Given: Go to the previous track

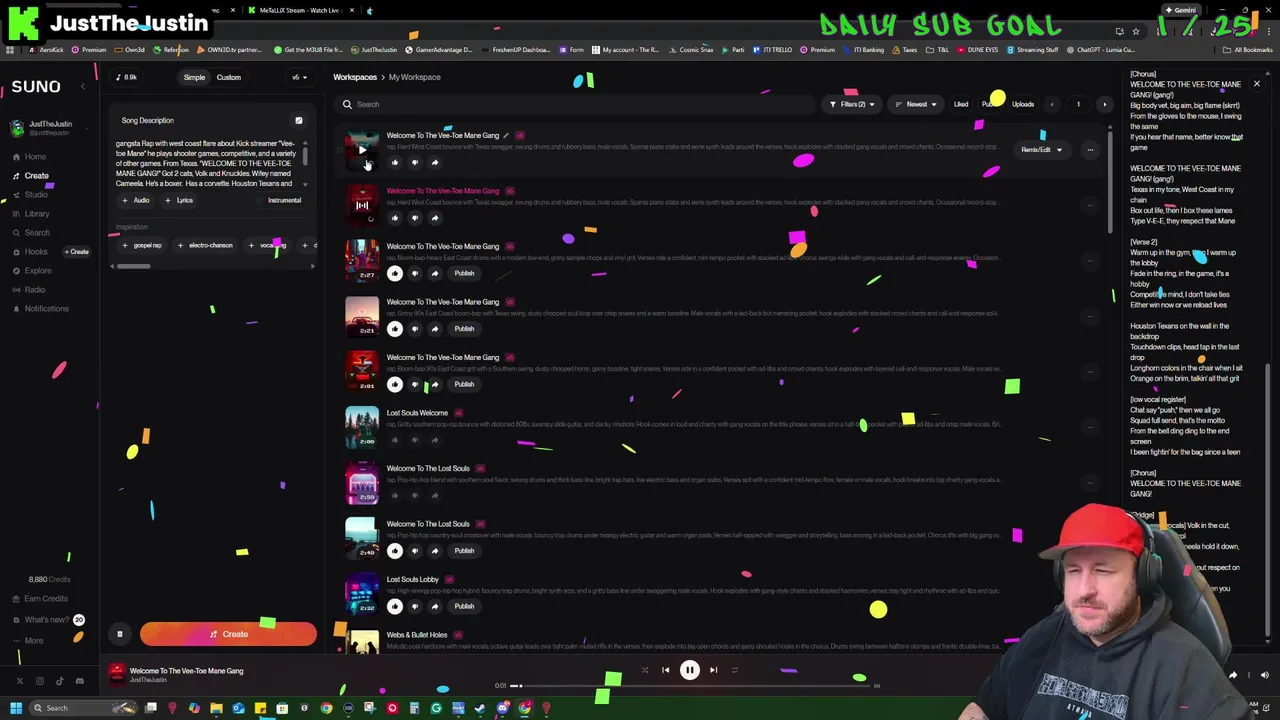Looking at the screenshot, I should pyautogui.click(x=666, y=670).
